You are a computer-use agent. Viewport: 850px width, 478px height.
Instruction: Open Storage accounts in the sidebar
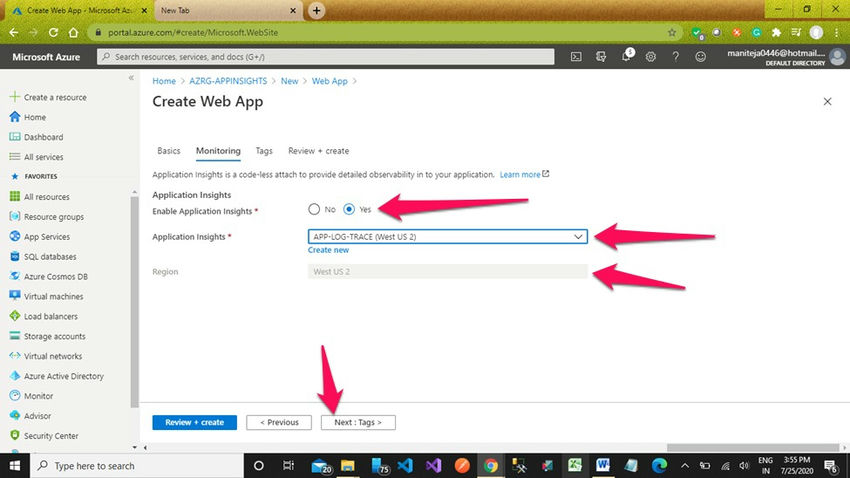54,337
